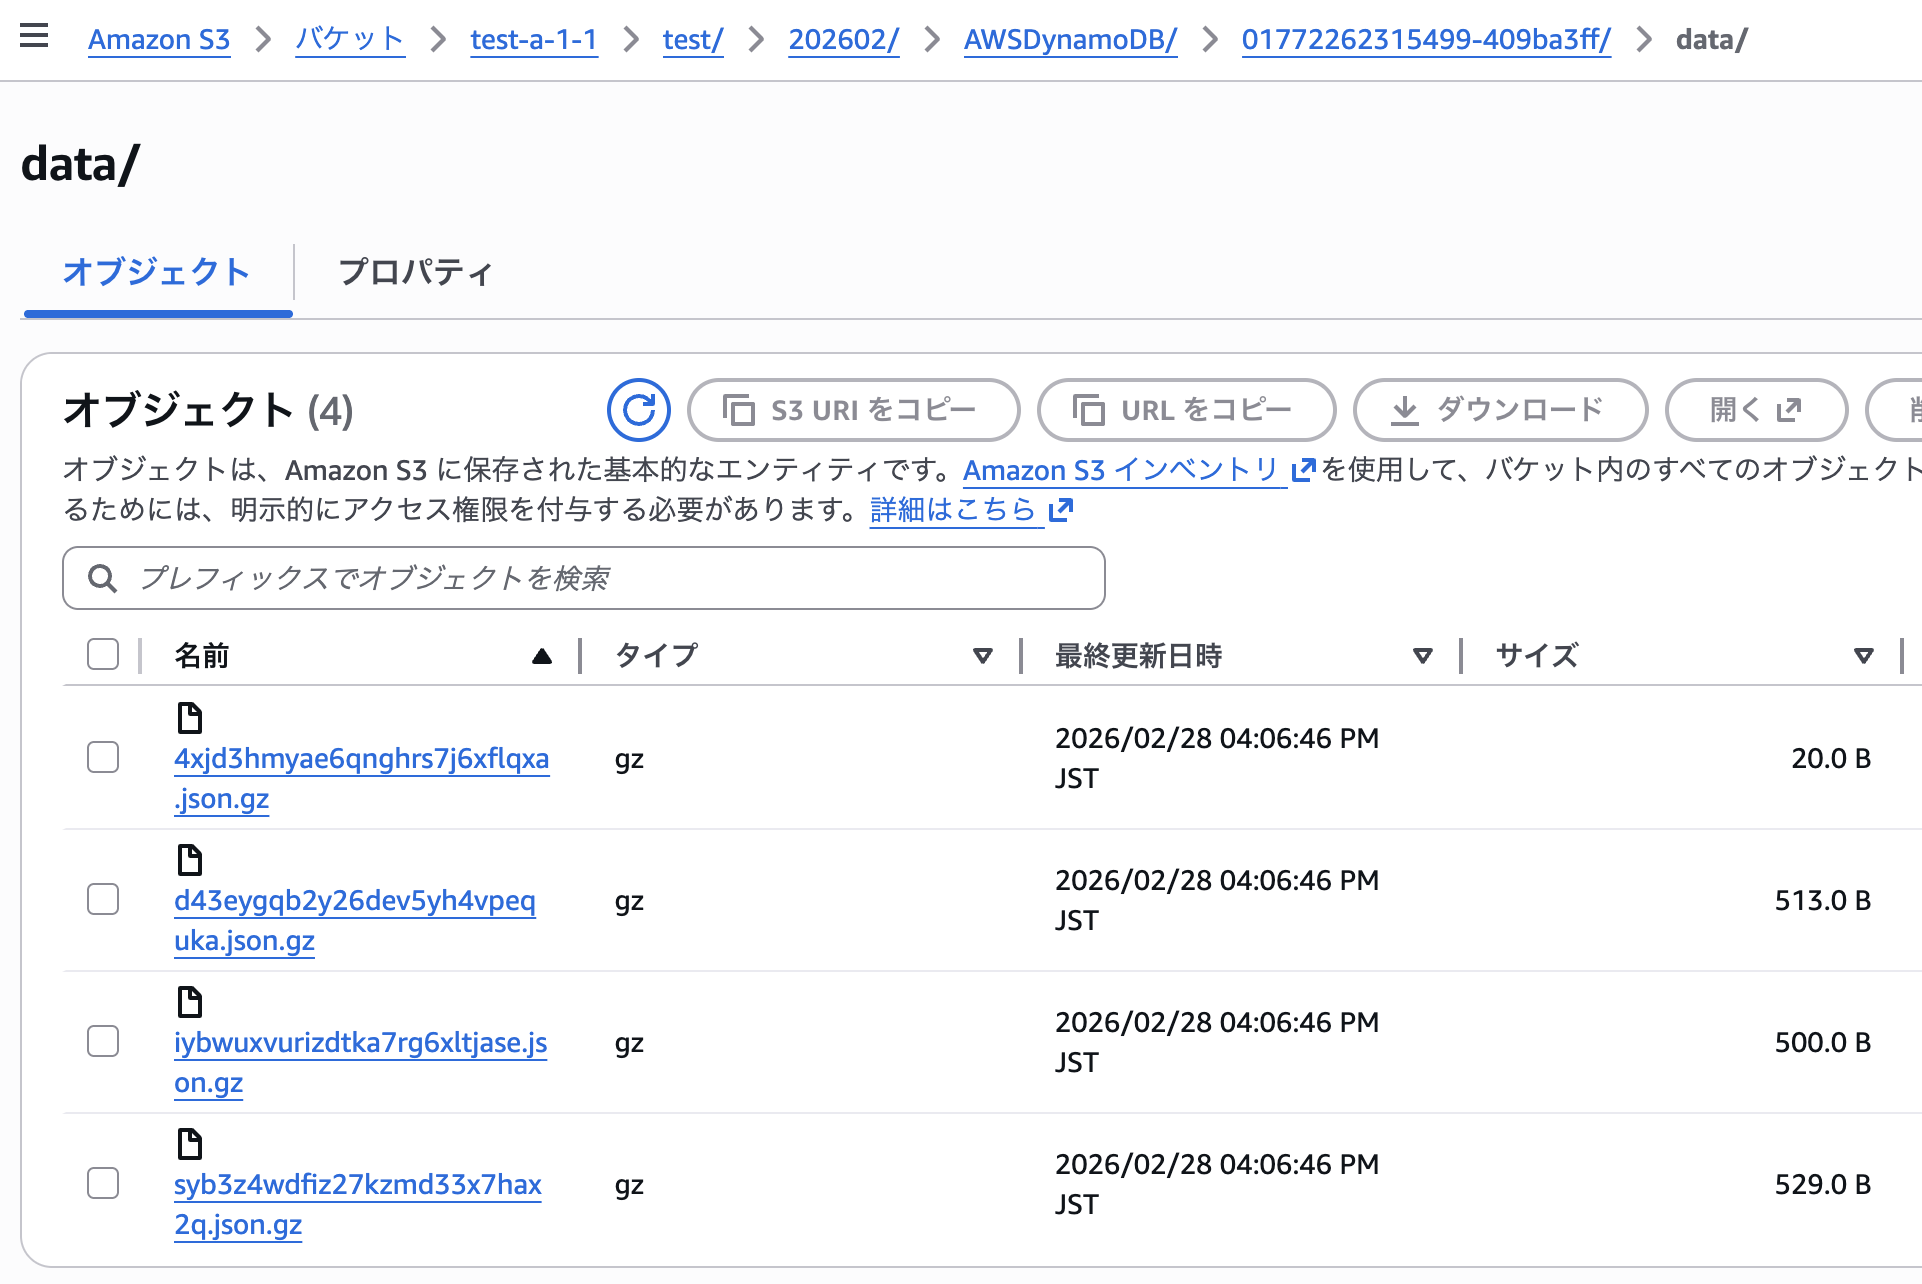Open Amazon S3 インベントリ external link
The image size is (1922, 1284).
1121,470
